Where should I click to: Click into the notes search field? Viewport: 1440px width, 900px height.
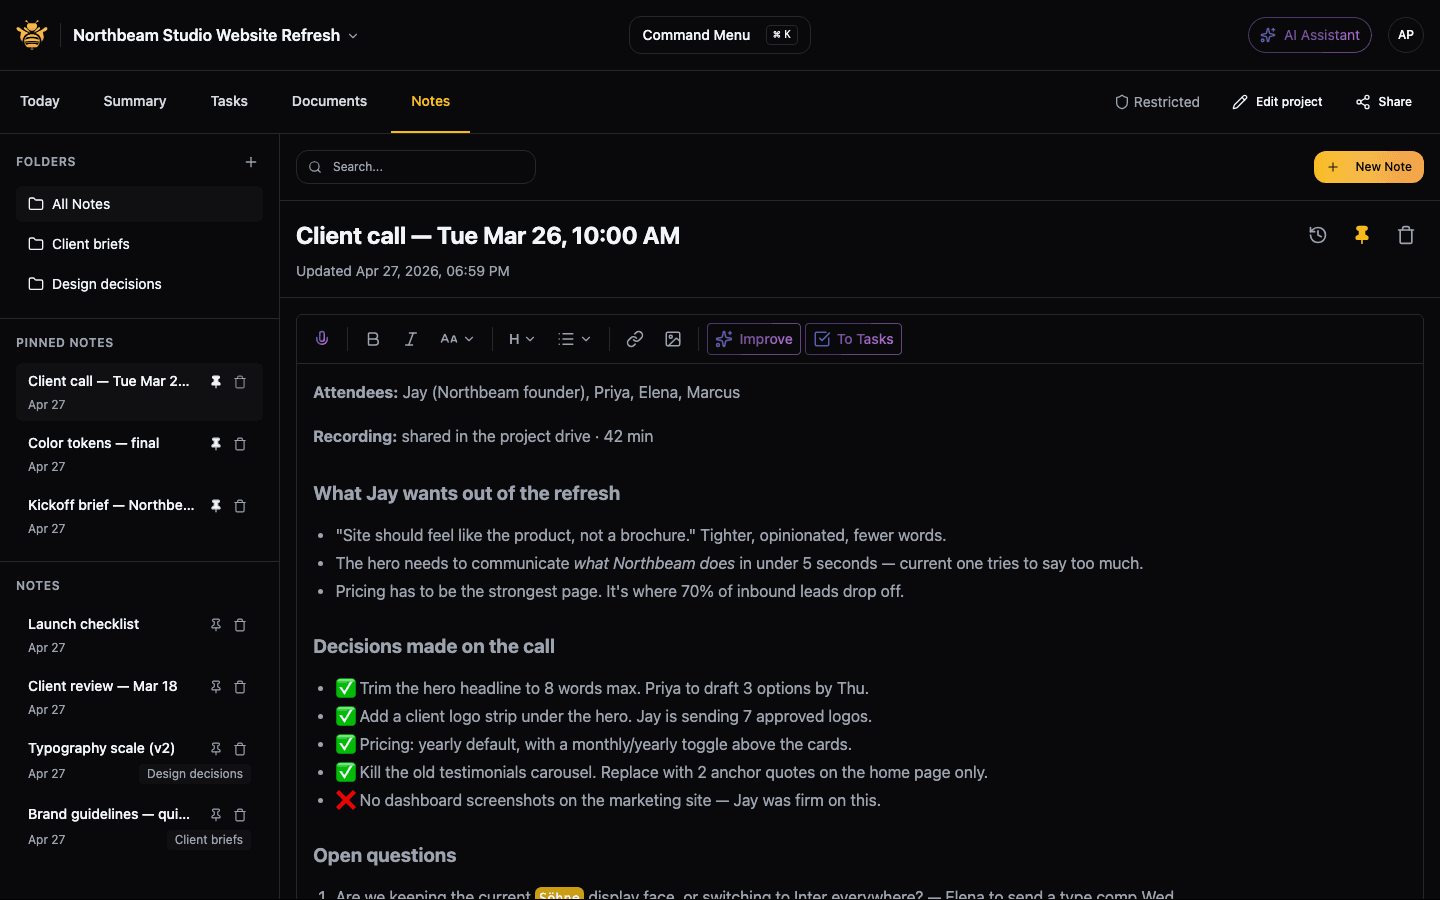click(416, 167)
